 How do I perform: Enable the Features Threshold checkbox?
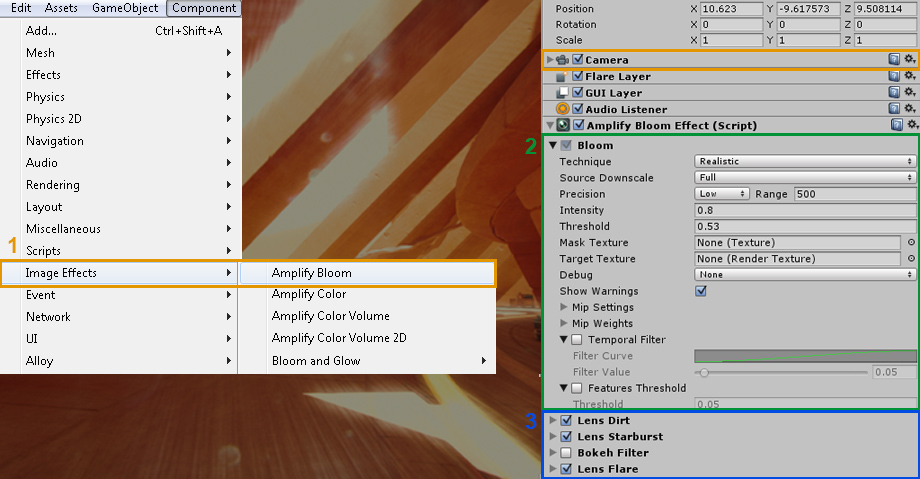point(577,388)
